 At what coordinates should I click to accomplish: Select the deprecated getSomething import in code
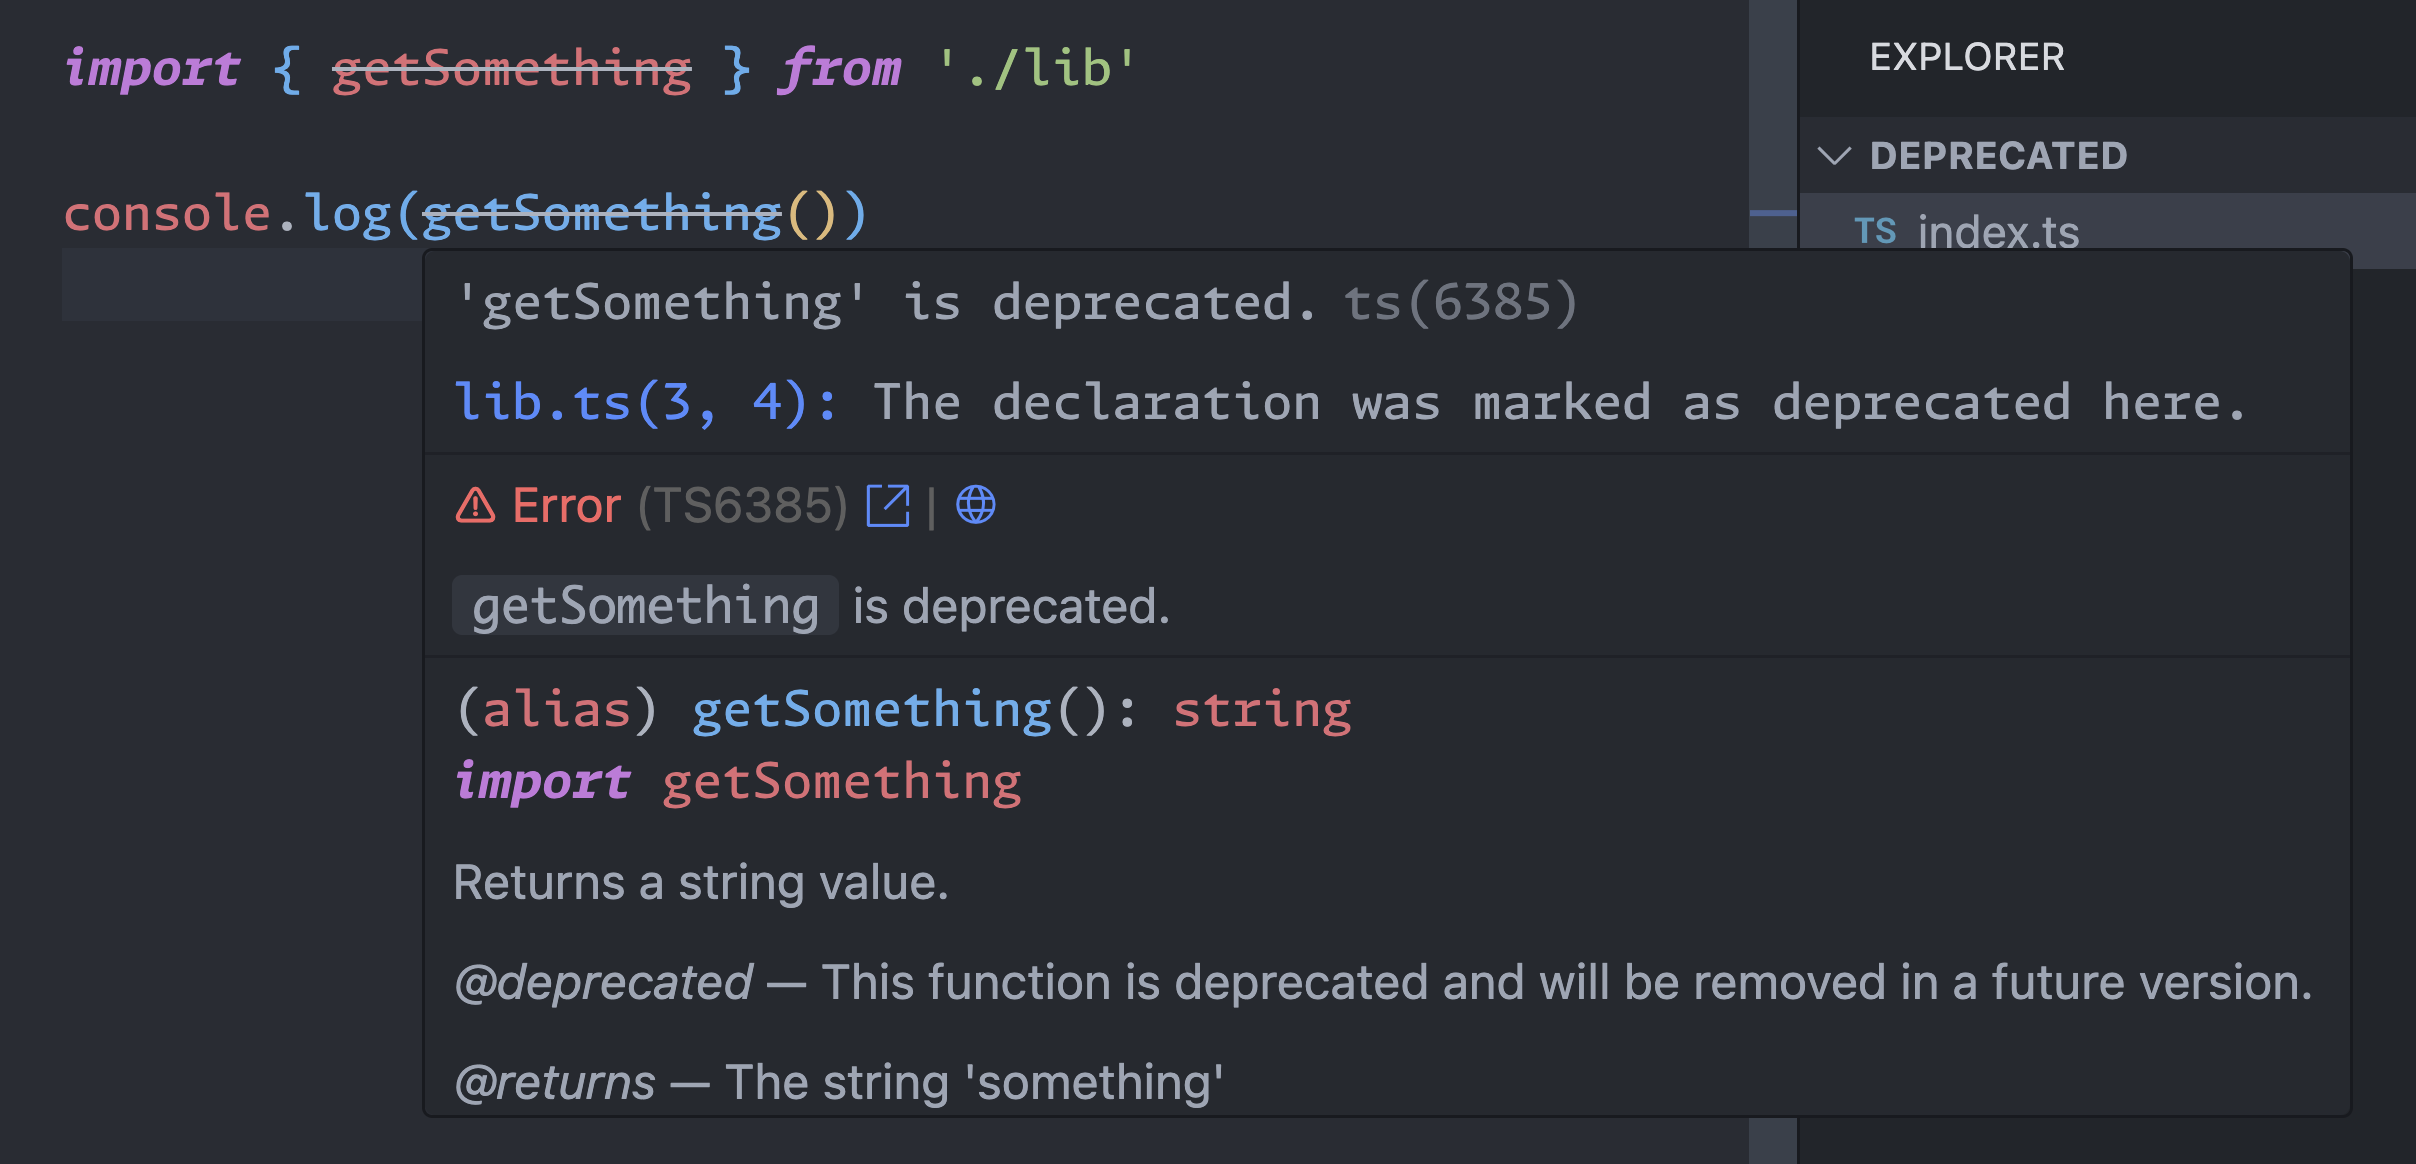512,67
